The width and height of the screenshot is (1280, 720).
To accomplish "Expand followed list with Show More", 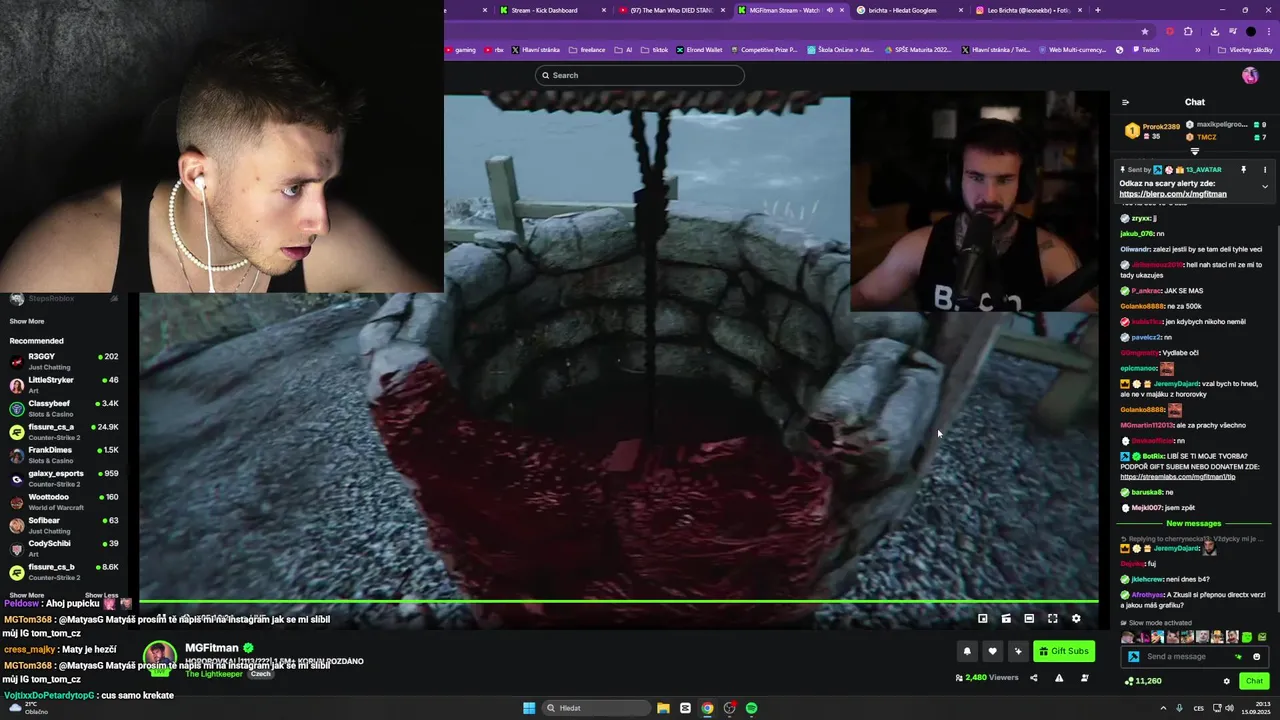I will [27, 321].
